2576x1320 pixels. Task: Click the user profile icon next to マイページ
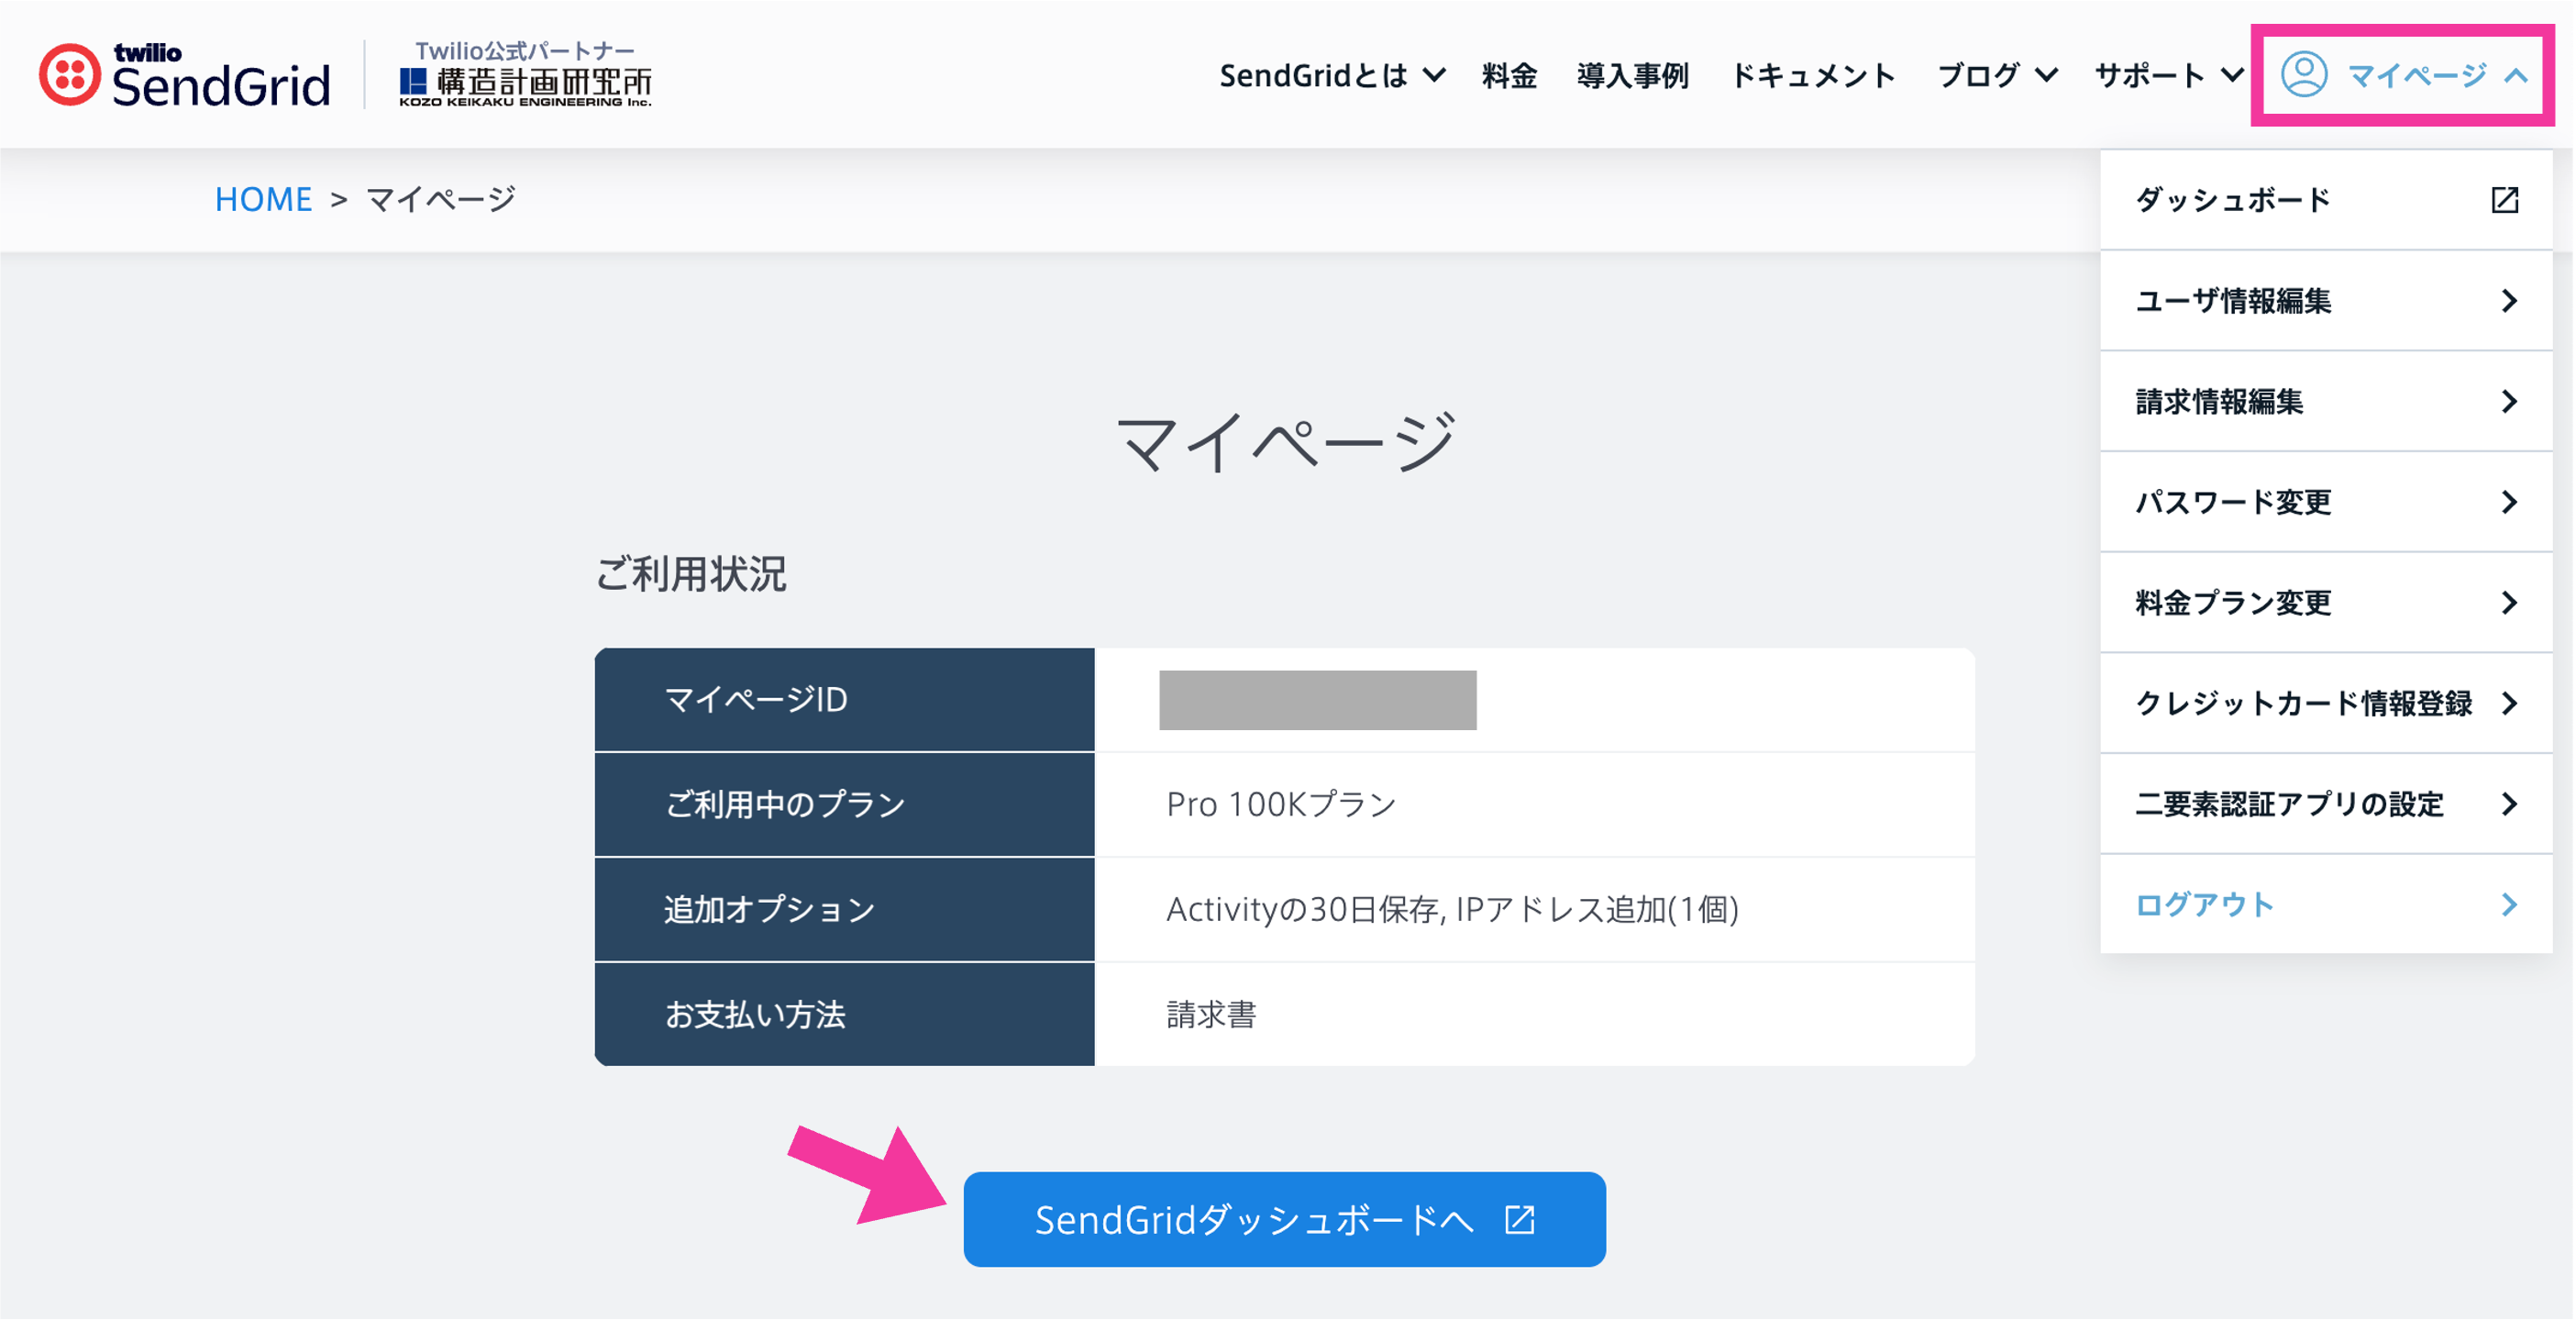tap(2305, 74)
